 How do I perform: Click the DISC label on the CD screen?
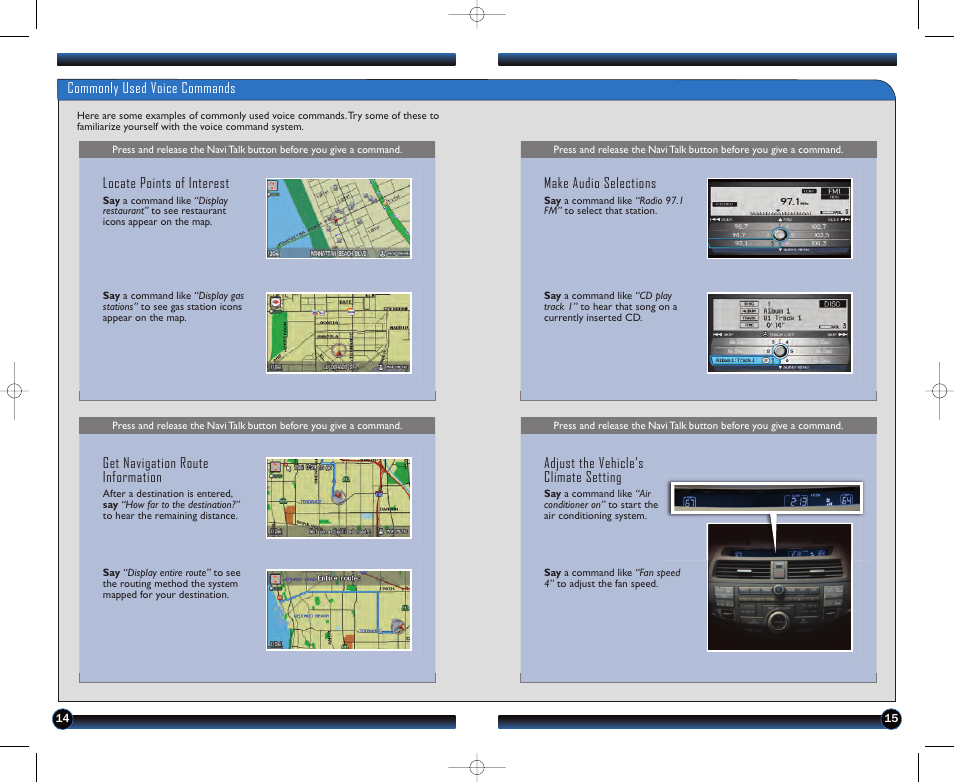(832, 304)
